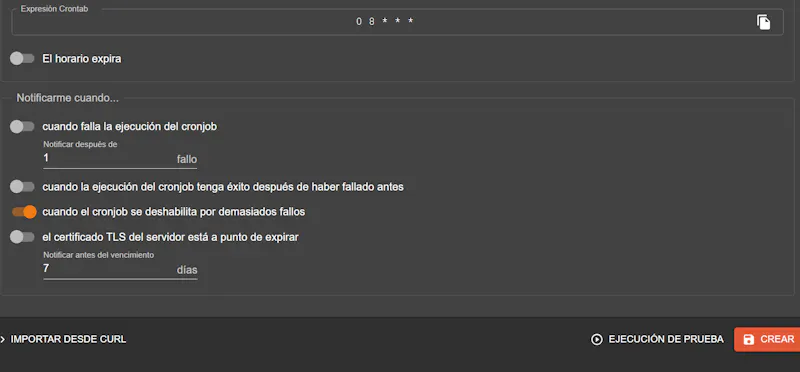Enable TLS certificate expiry notification switch
Image resolution: width=800 pixels, height=372 pixels.
[22, 237]
